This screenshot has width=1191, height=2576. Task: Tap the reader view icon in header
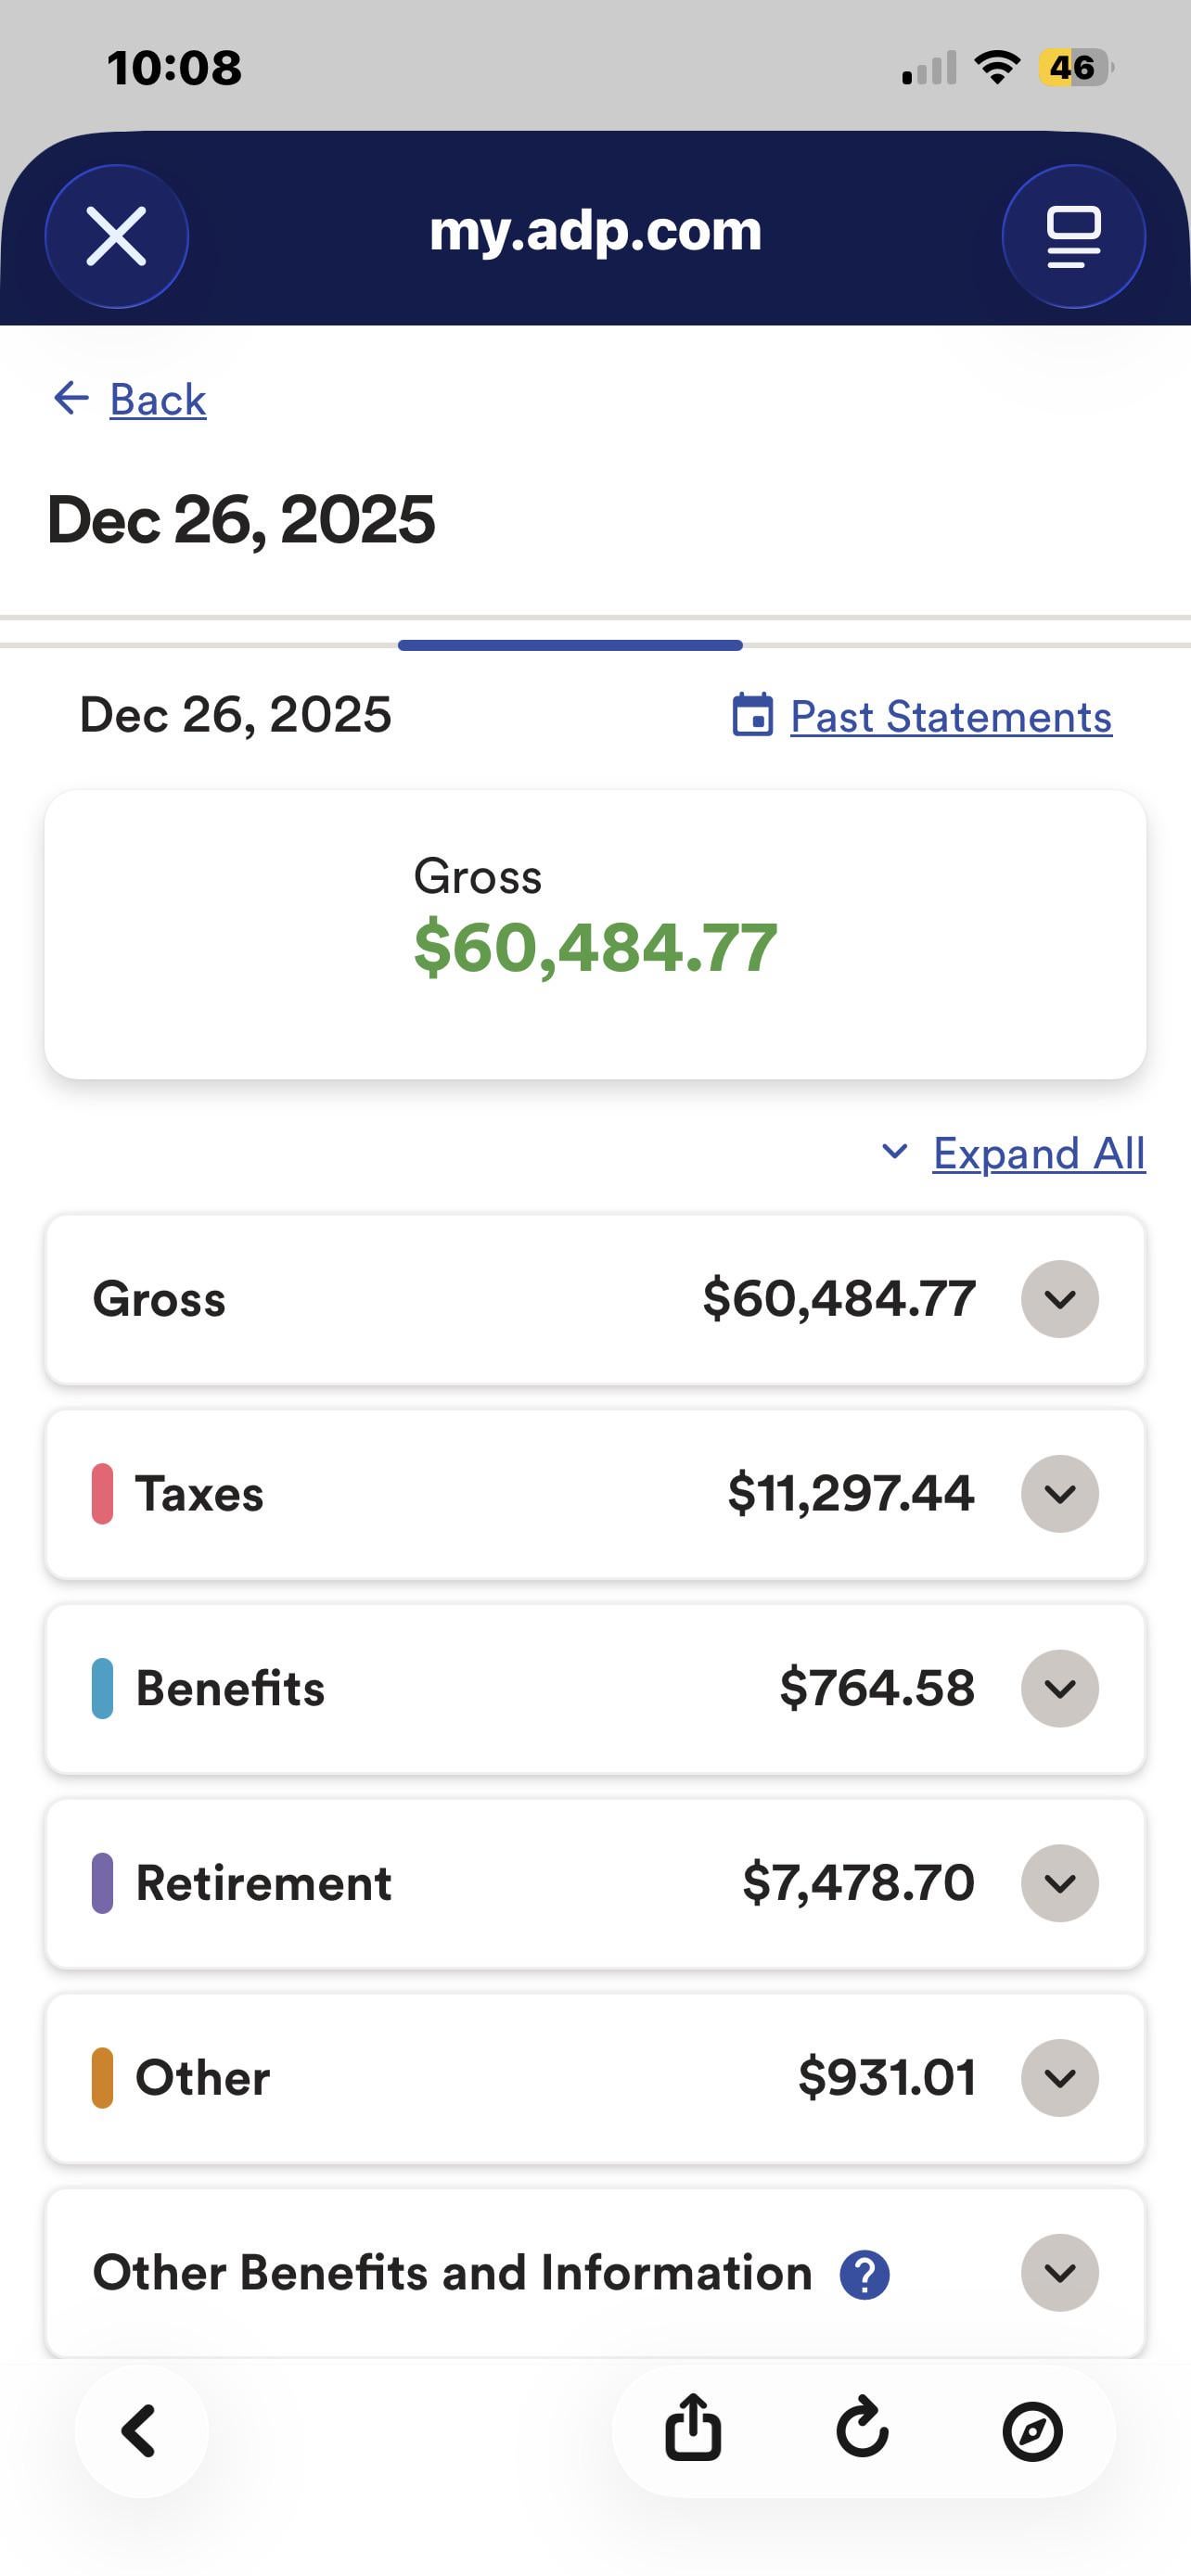pos(1073,236)
